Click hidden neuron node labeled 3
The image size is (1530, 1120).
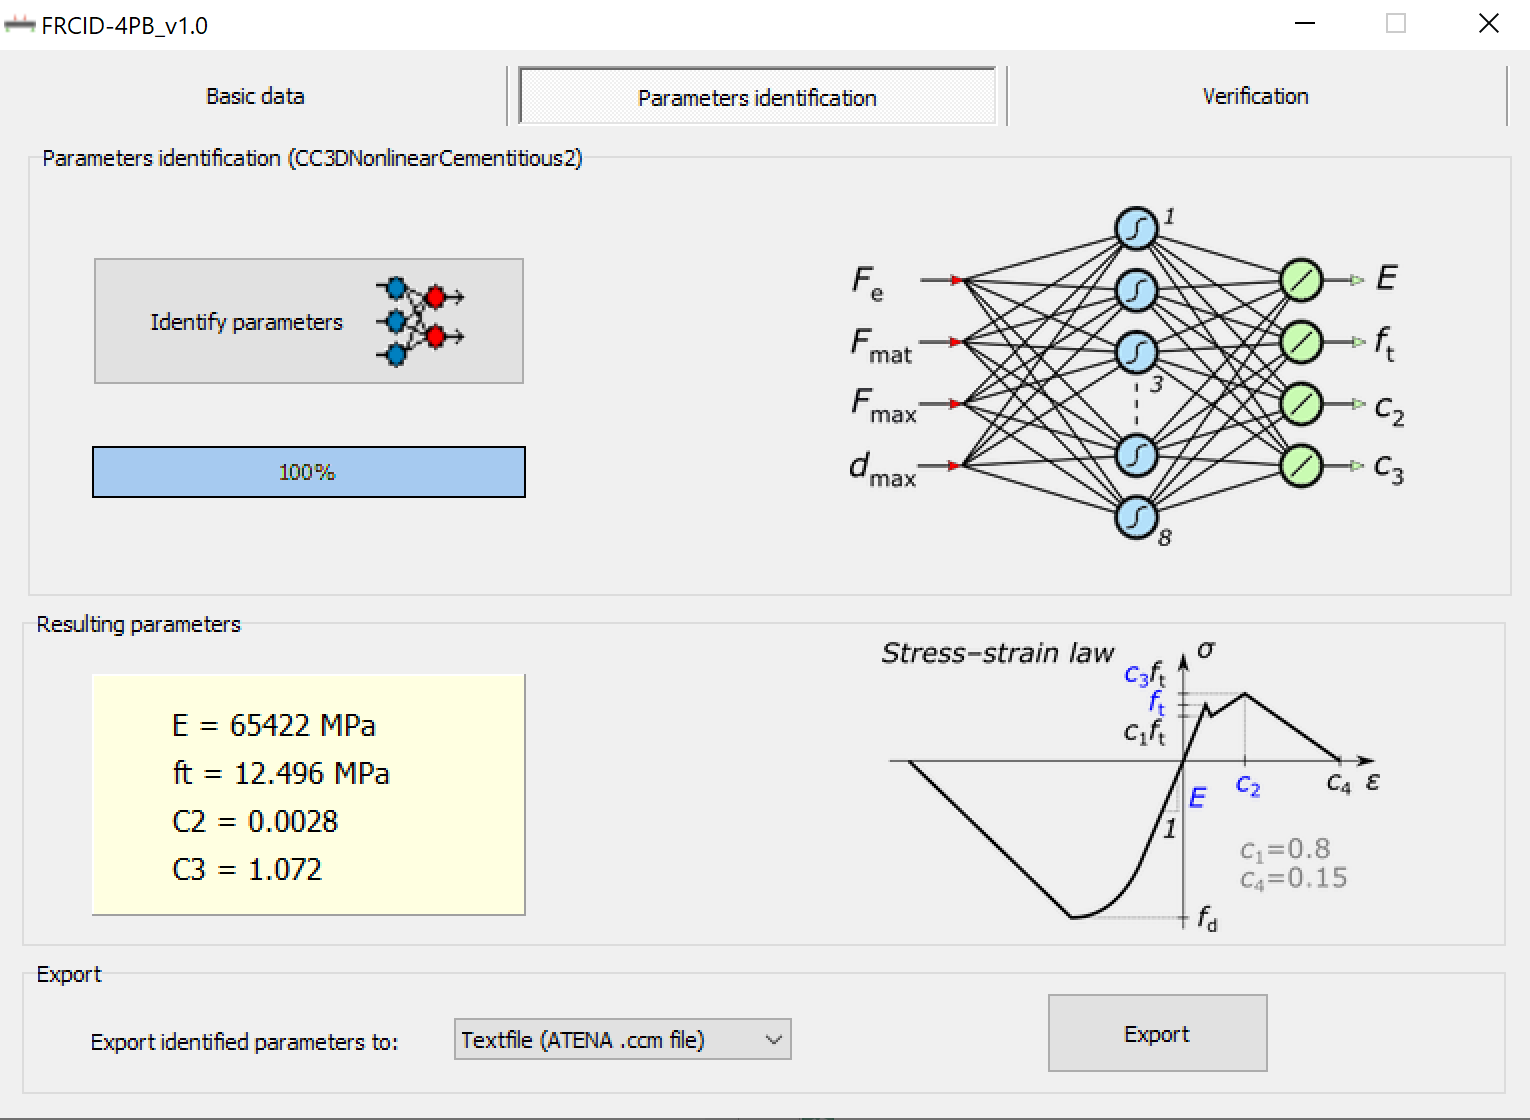[x=1136, y=352]
